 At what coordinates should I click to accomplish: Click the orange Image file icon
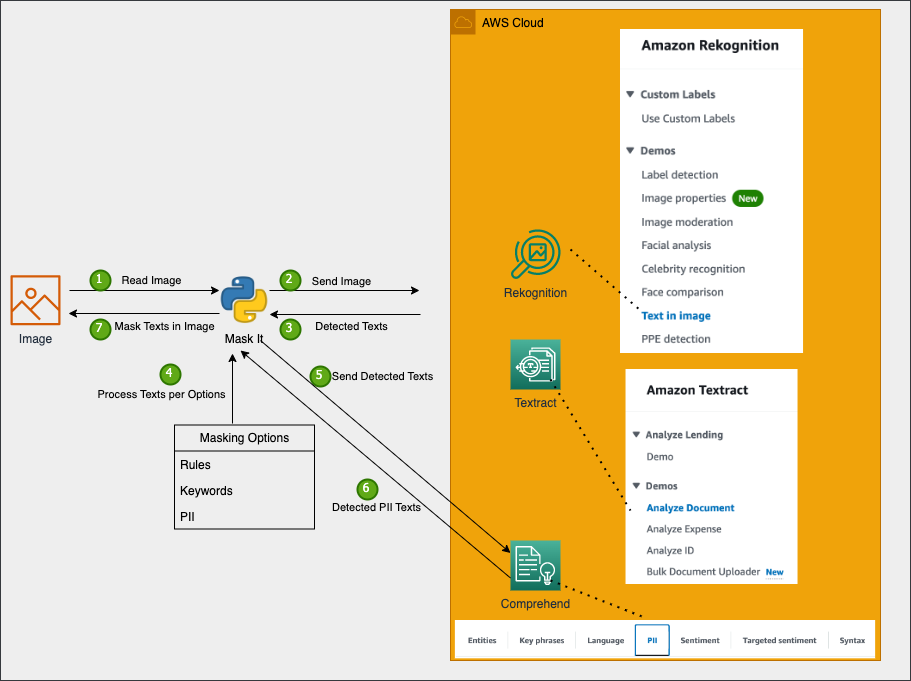[x=35, y=300]
